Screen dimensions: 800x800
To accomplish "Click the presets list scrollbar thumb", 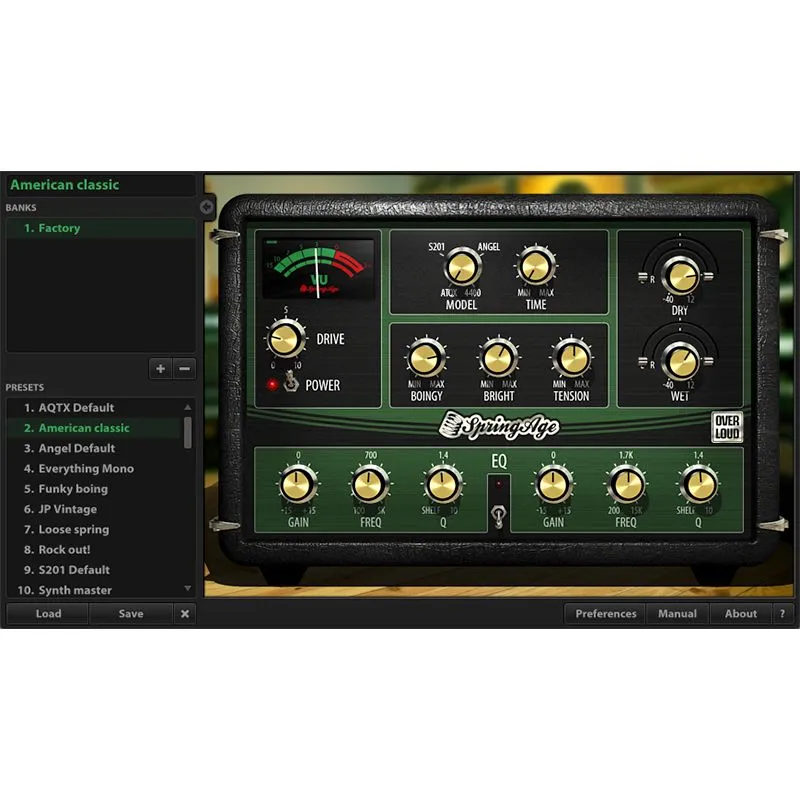I will point(188,433).
